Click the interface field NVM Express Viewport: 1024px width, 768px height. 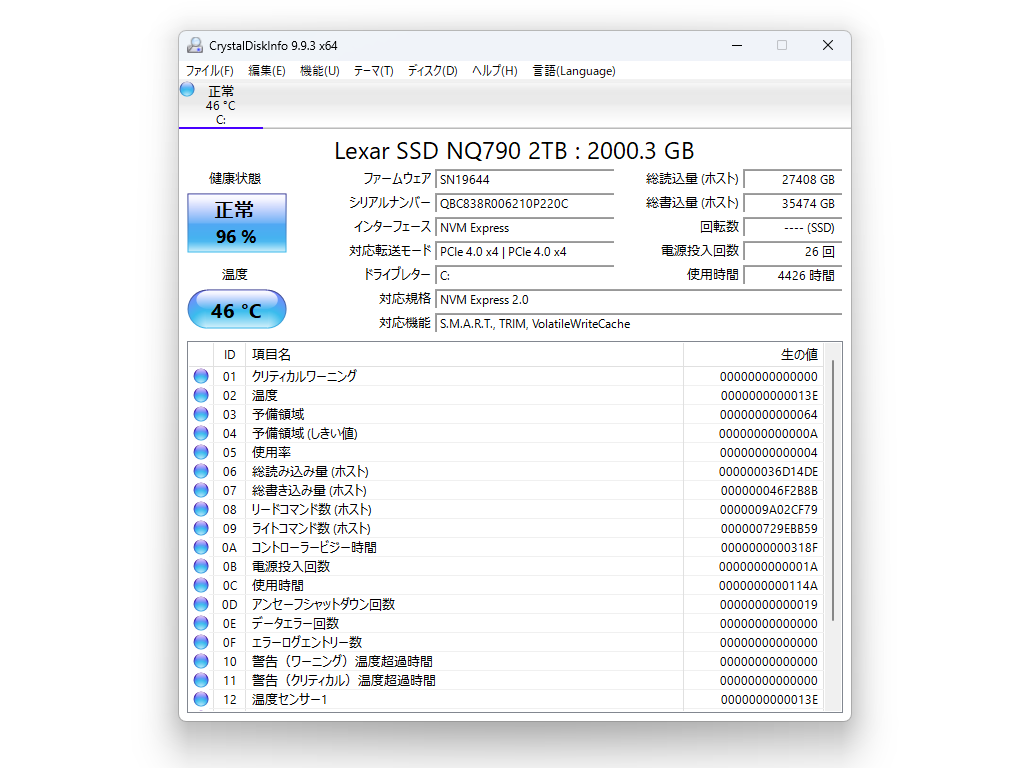tap(524, 228)
